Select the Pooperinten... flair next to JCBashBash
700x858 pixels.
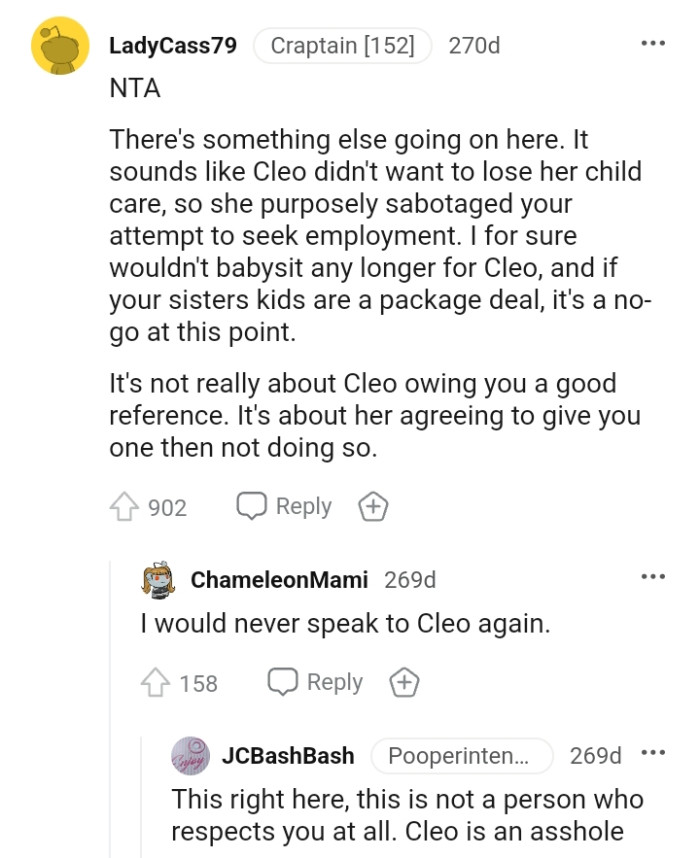[x=461, y=756]
